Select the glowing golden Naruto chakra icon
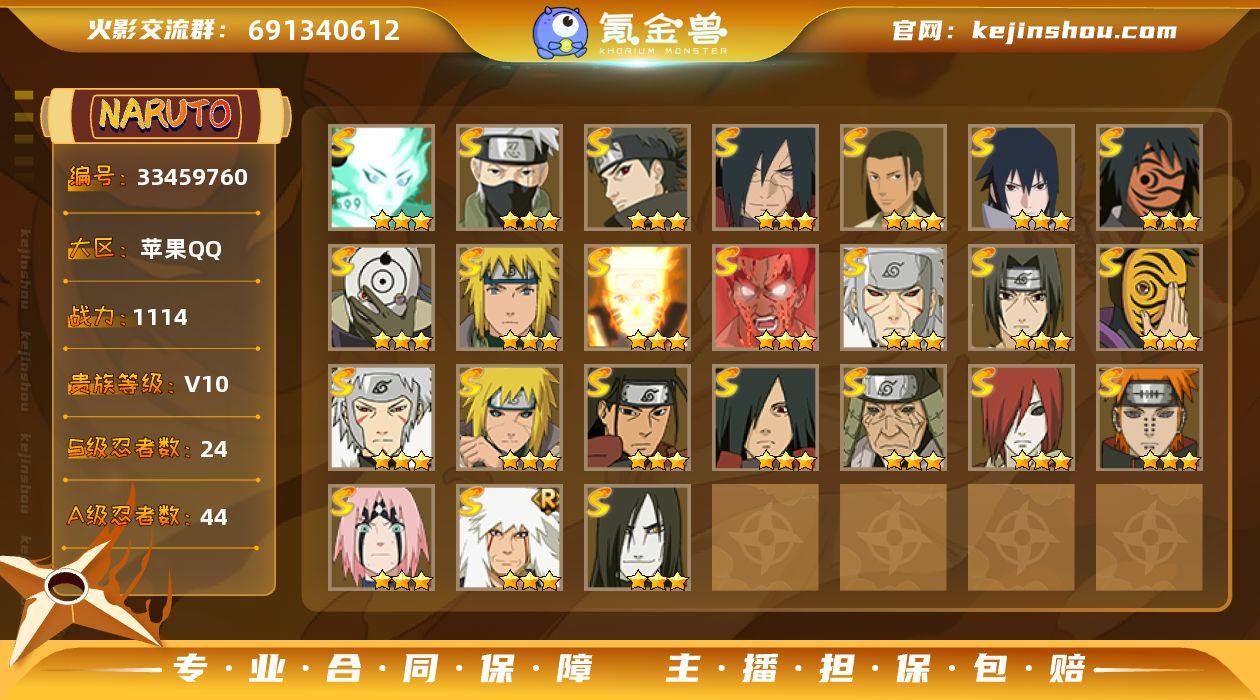Image resolution: width=1260 pixels, height=700 pixels. pyautogui.click(x=638, y=298)
